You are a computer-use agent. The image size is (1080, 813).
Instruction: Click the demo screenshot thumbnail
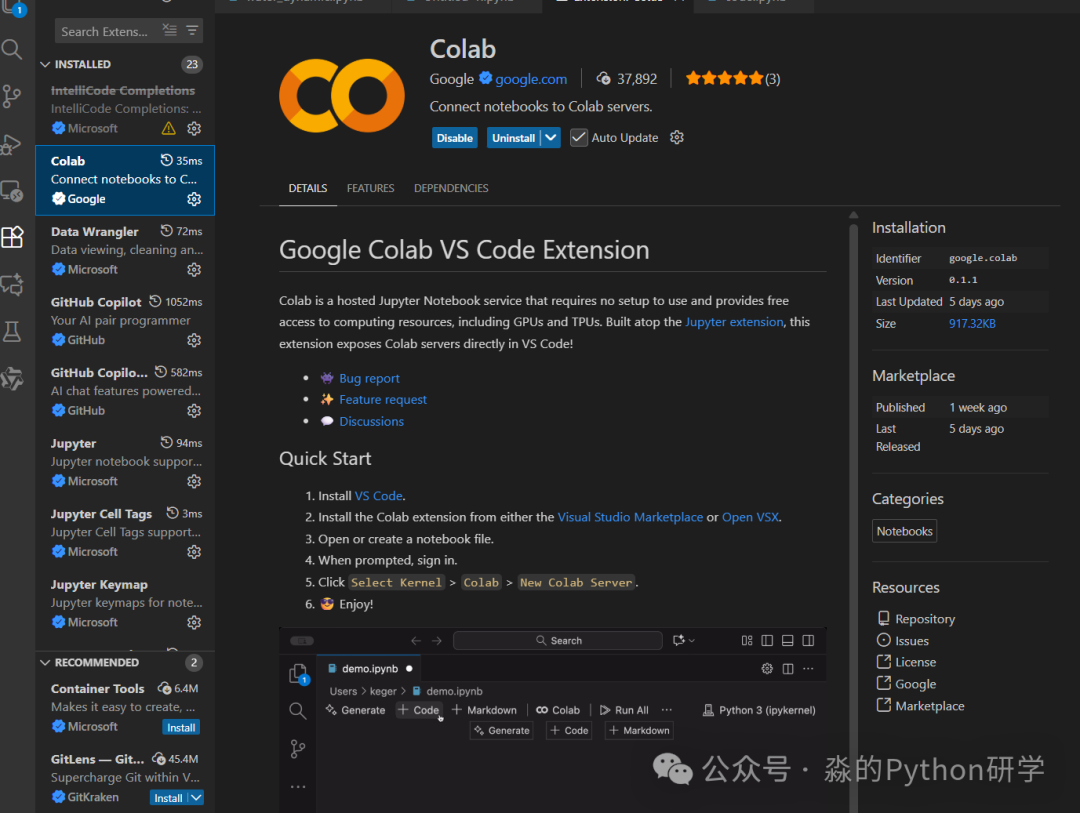tap(552, 720)
